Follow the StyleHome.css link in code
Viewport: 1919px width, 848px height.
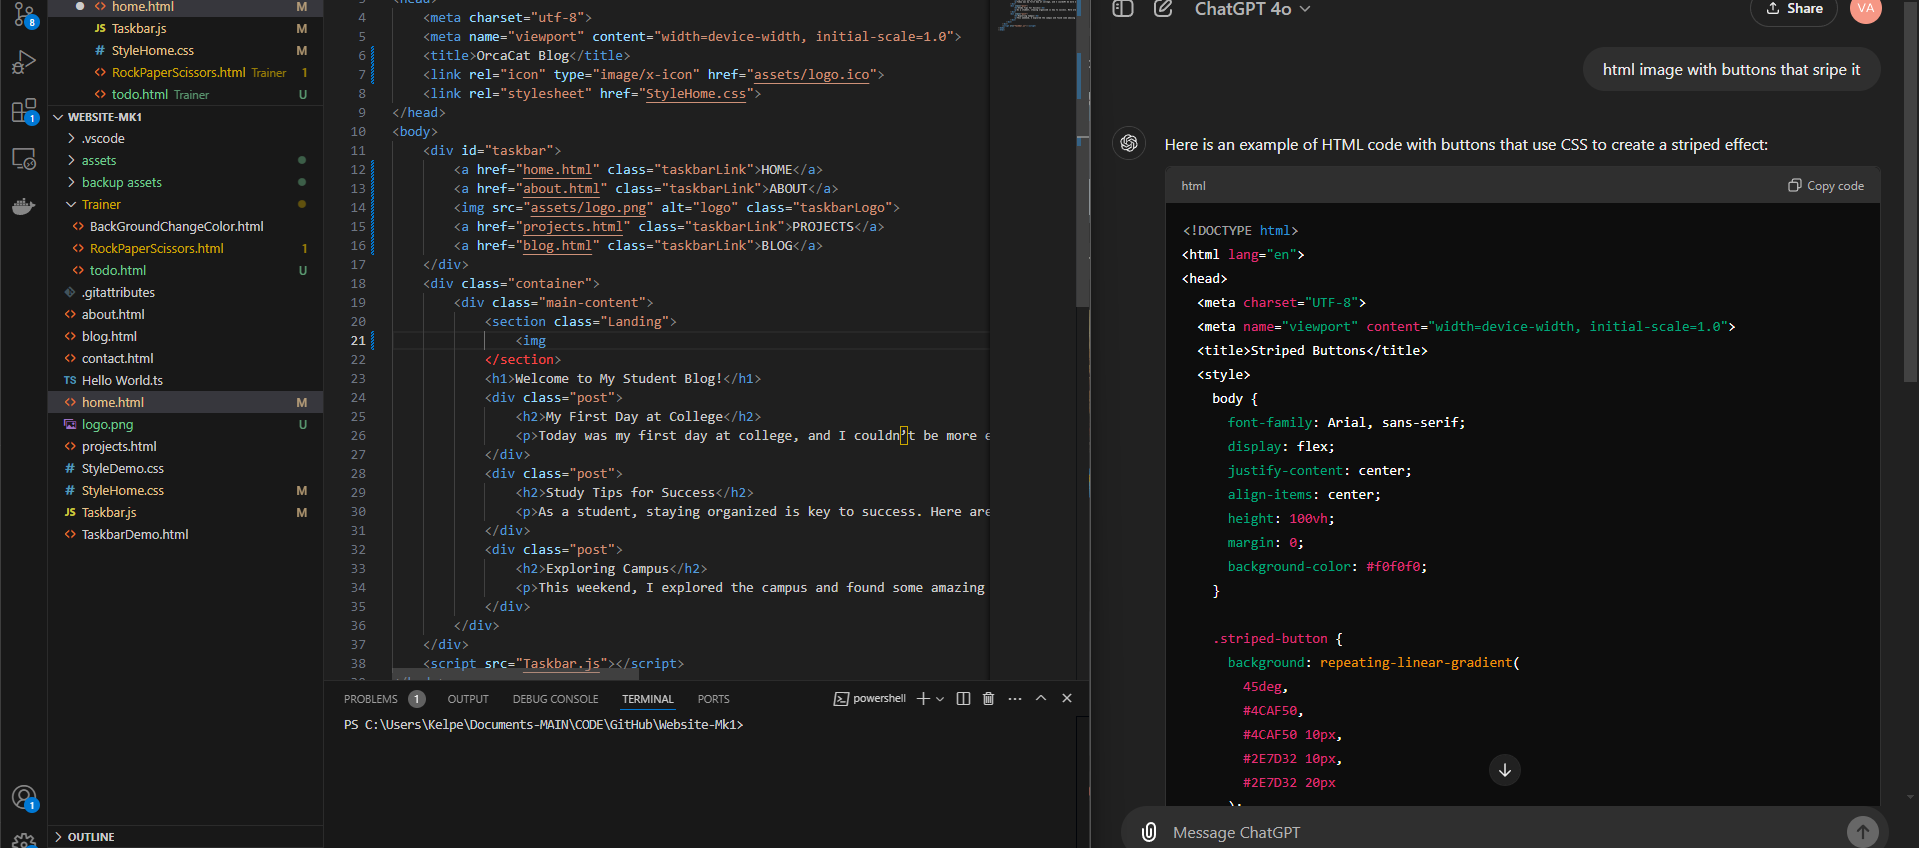tap(696, 94)
